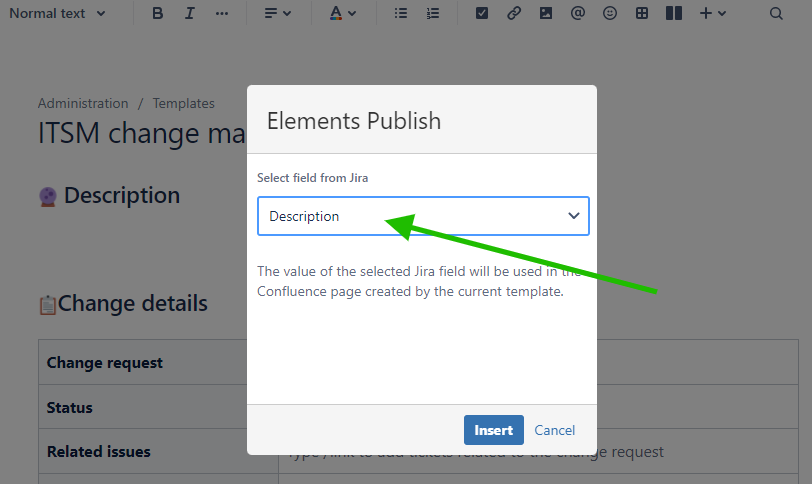Viewport: 812px width, 484px height.
Task: Open the emoji picker
Action: [609, 14]
